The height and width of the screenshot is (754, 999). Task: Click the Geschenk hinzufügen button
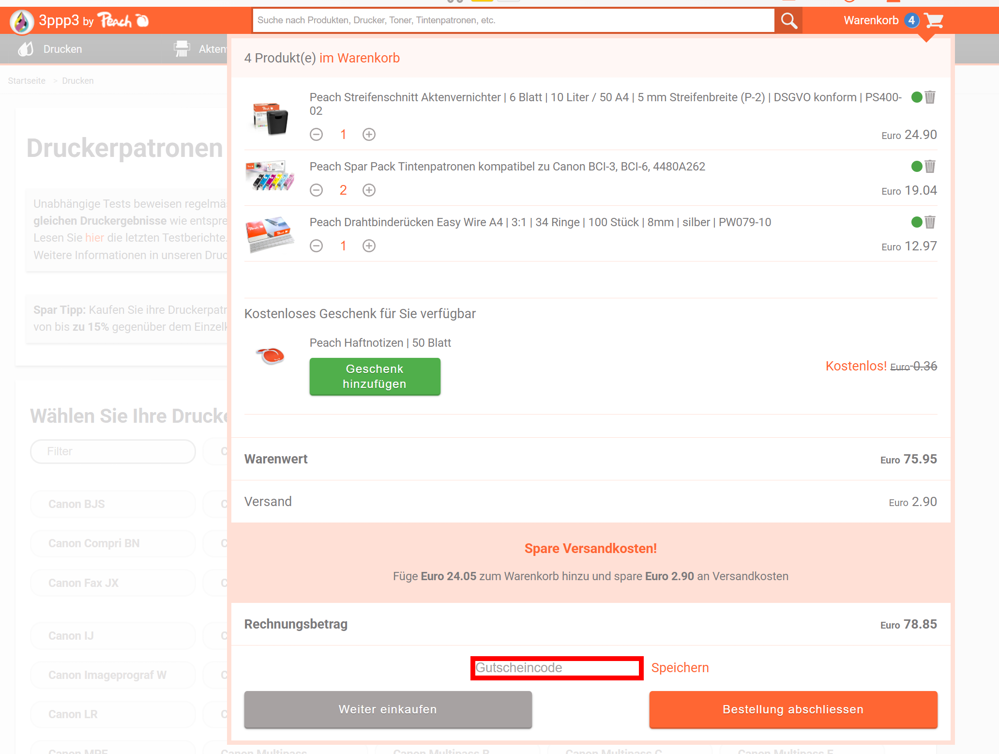[375, 377]
